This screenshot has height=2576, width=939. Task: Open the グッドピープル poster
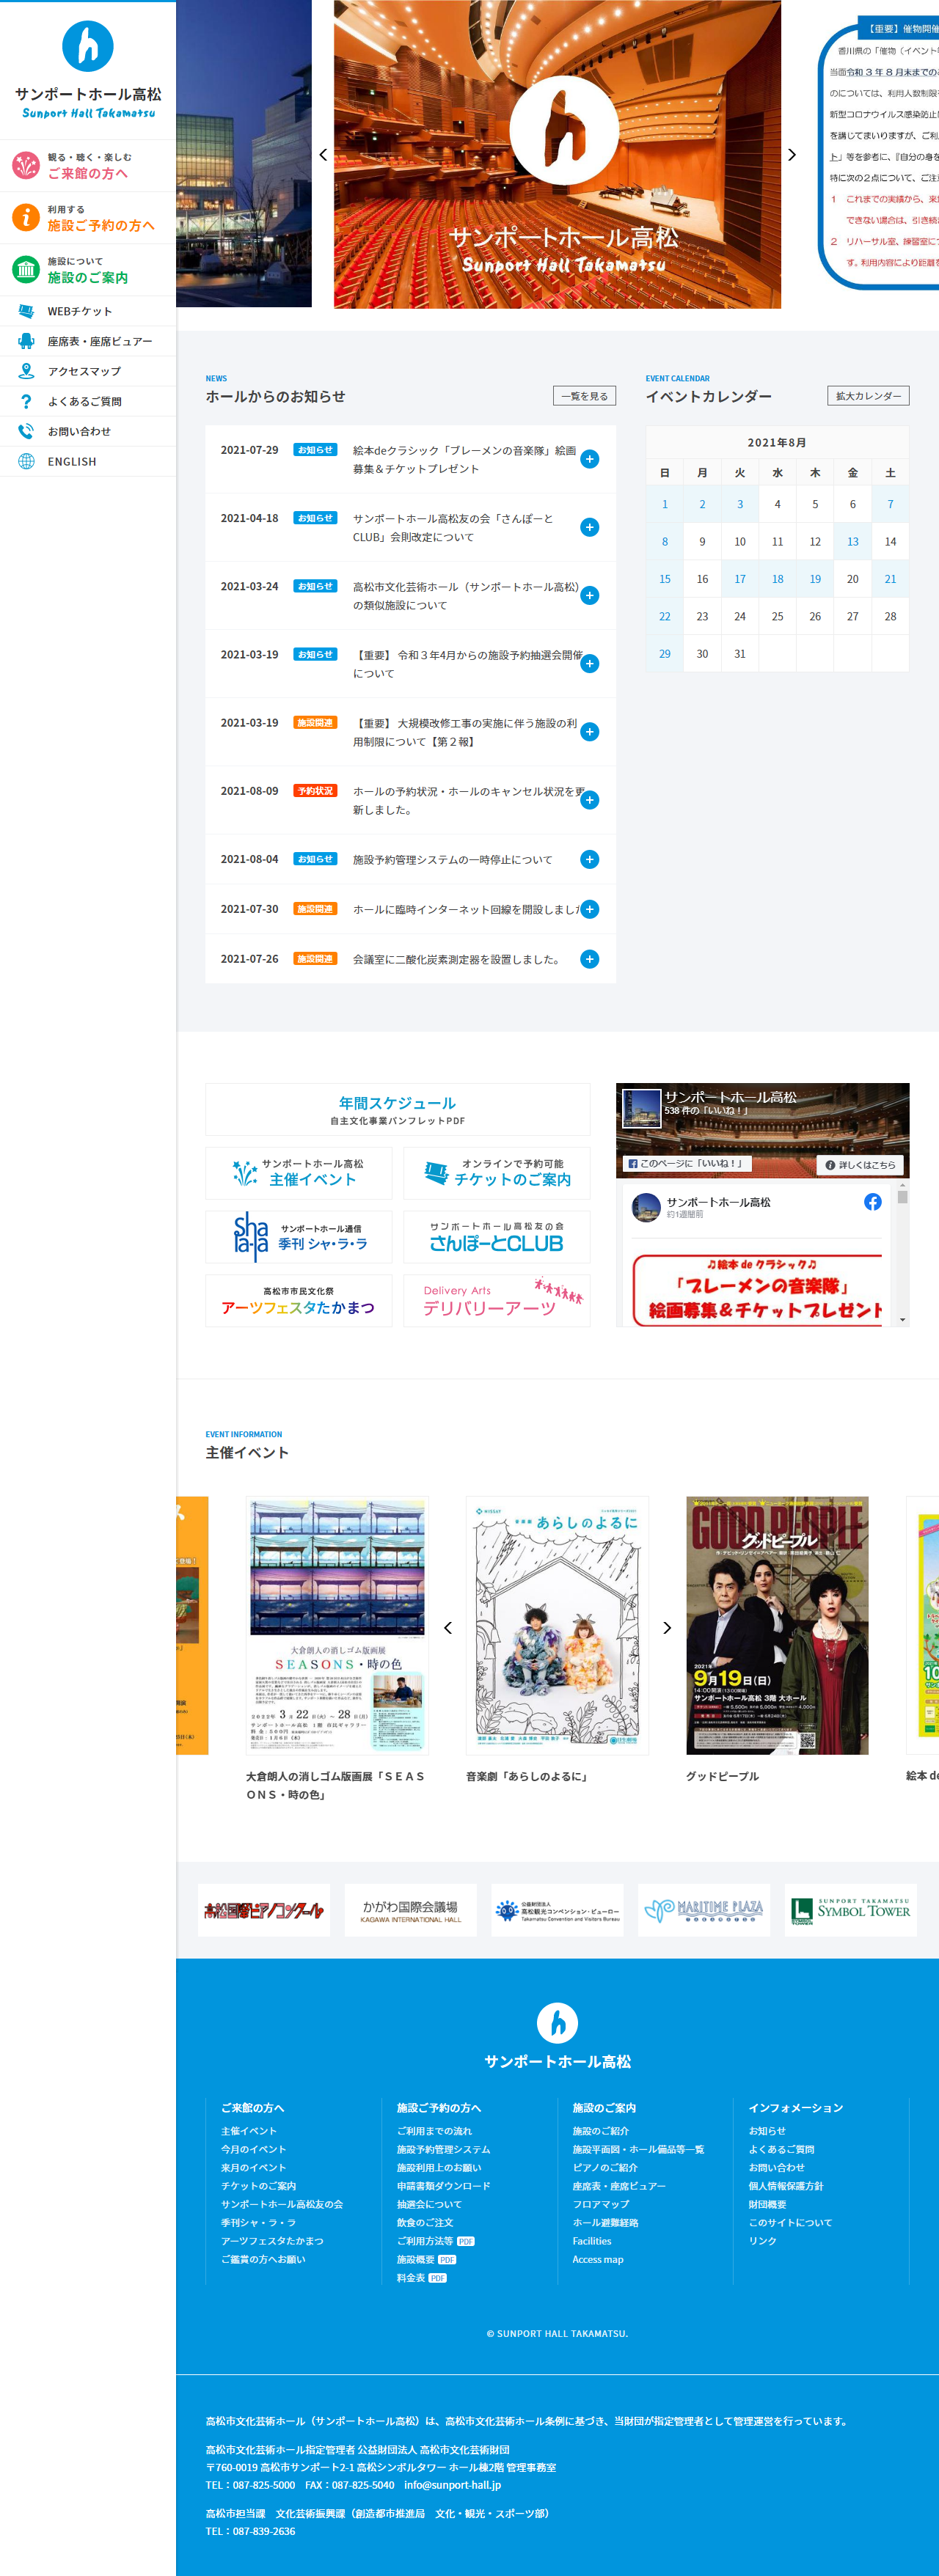coord(777,1625)
